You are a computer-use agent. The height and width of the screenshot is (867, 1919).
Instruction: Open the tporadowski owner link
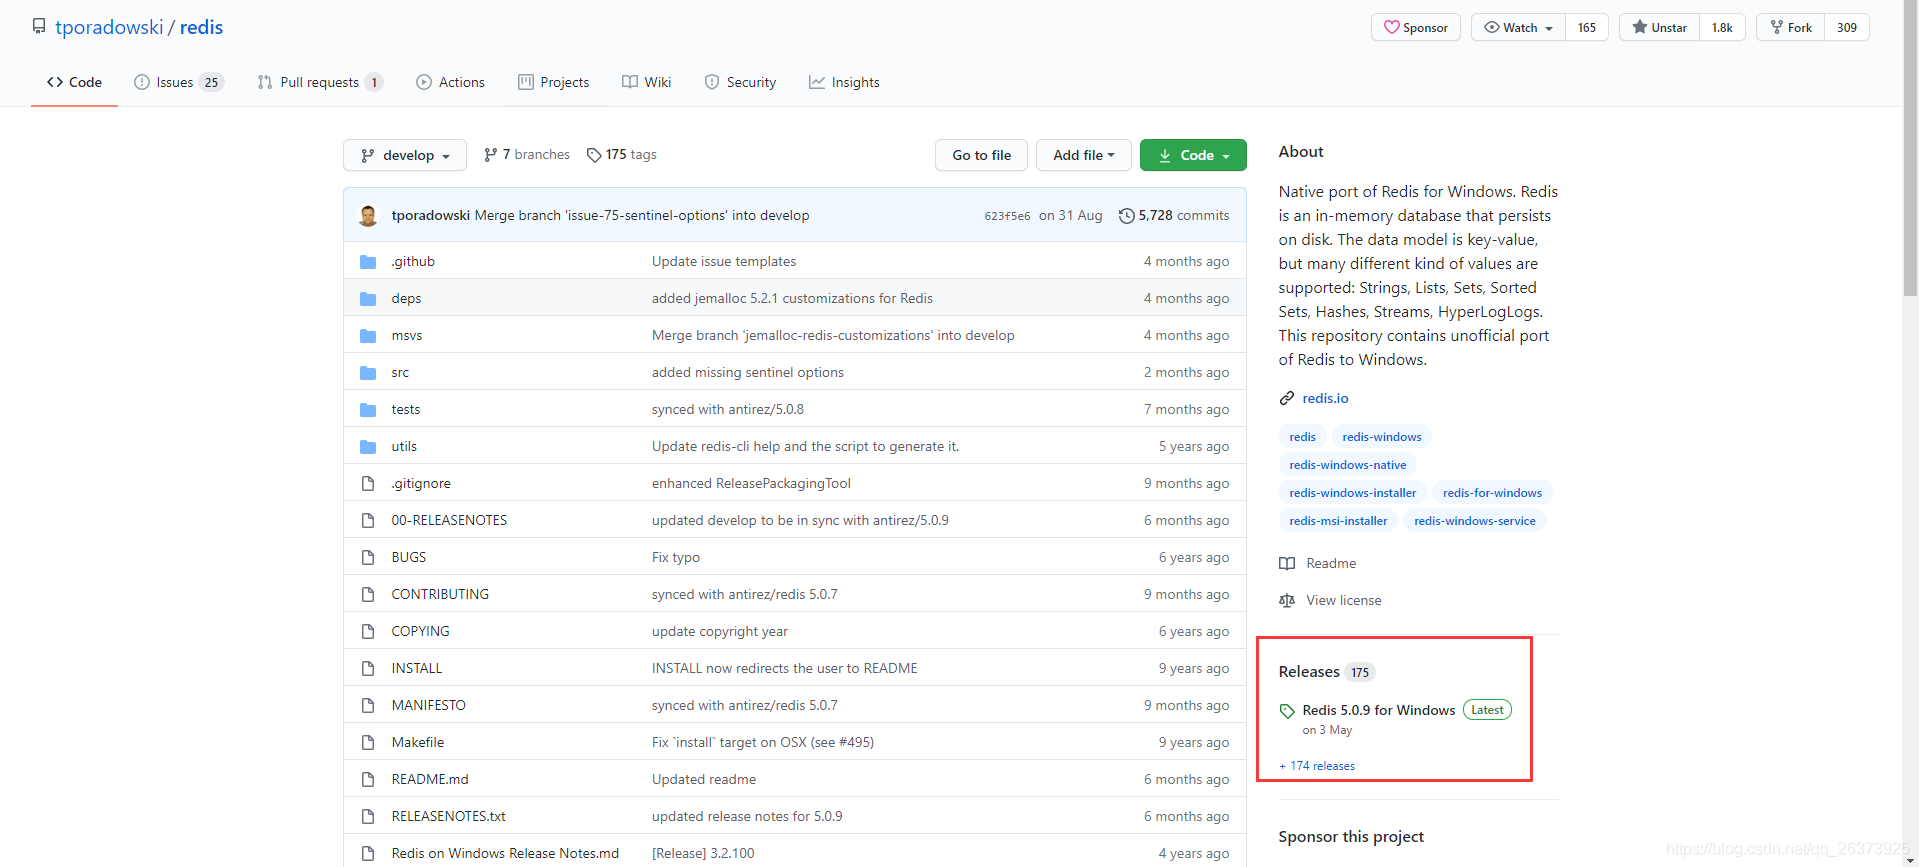tap(109, 27)
